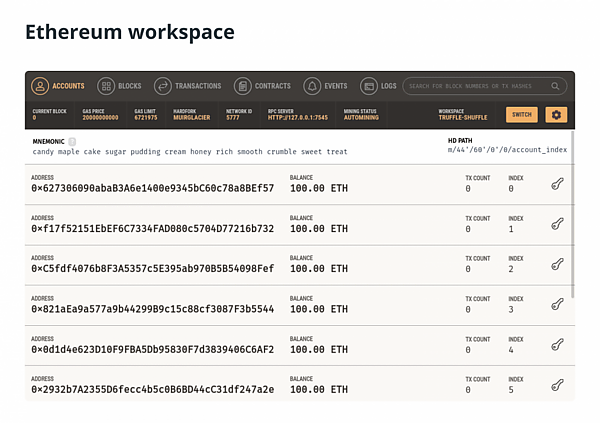This screenshot has height=423, width=600.
Task: Switch to the Blocks tab
Action: (x=119, y=86)
